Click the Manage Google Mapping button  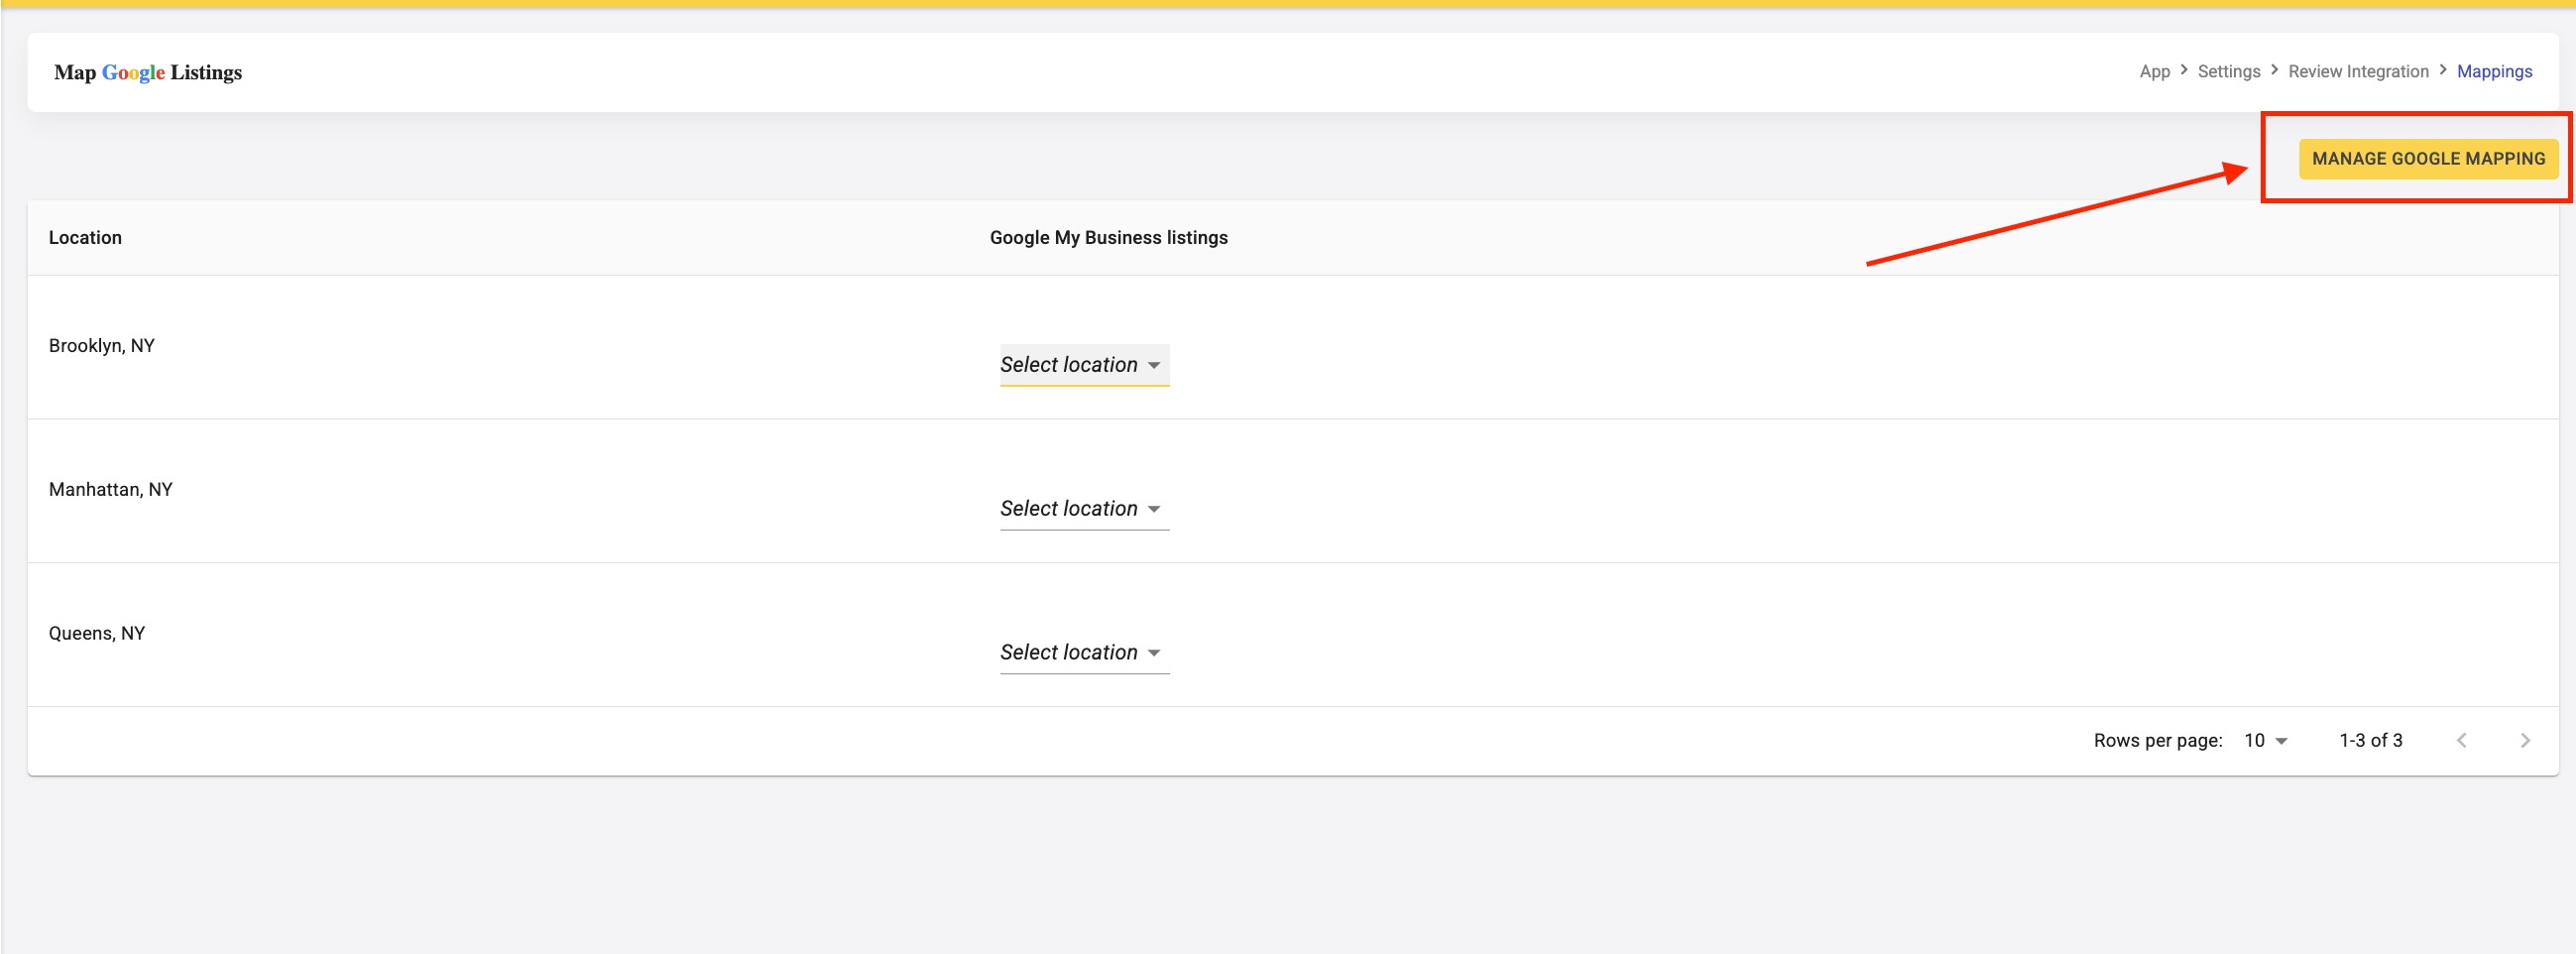(2428, 159)
